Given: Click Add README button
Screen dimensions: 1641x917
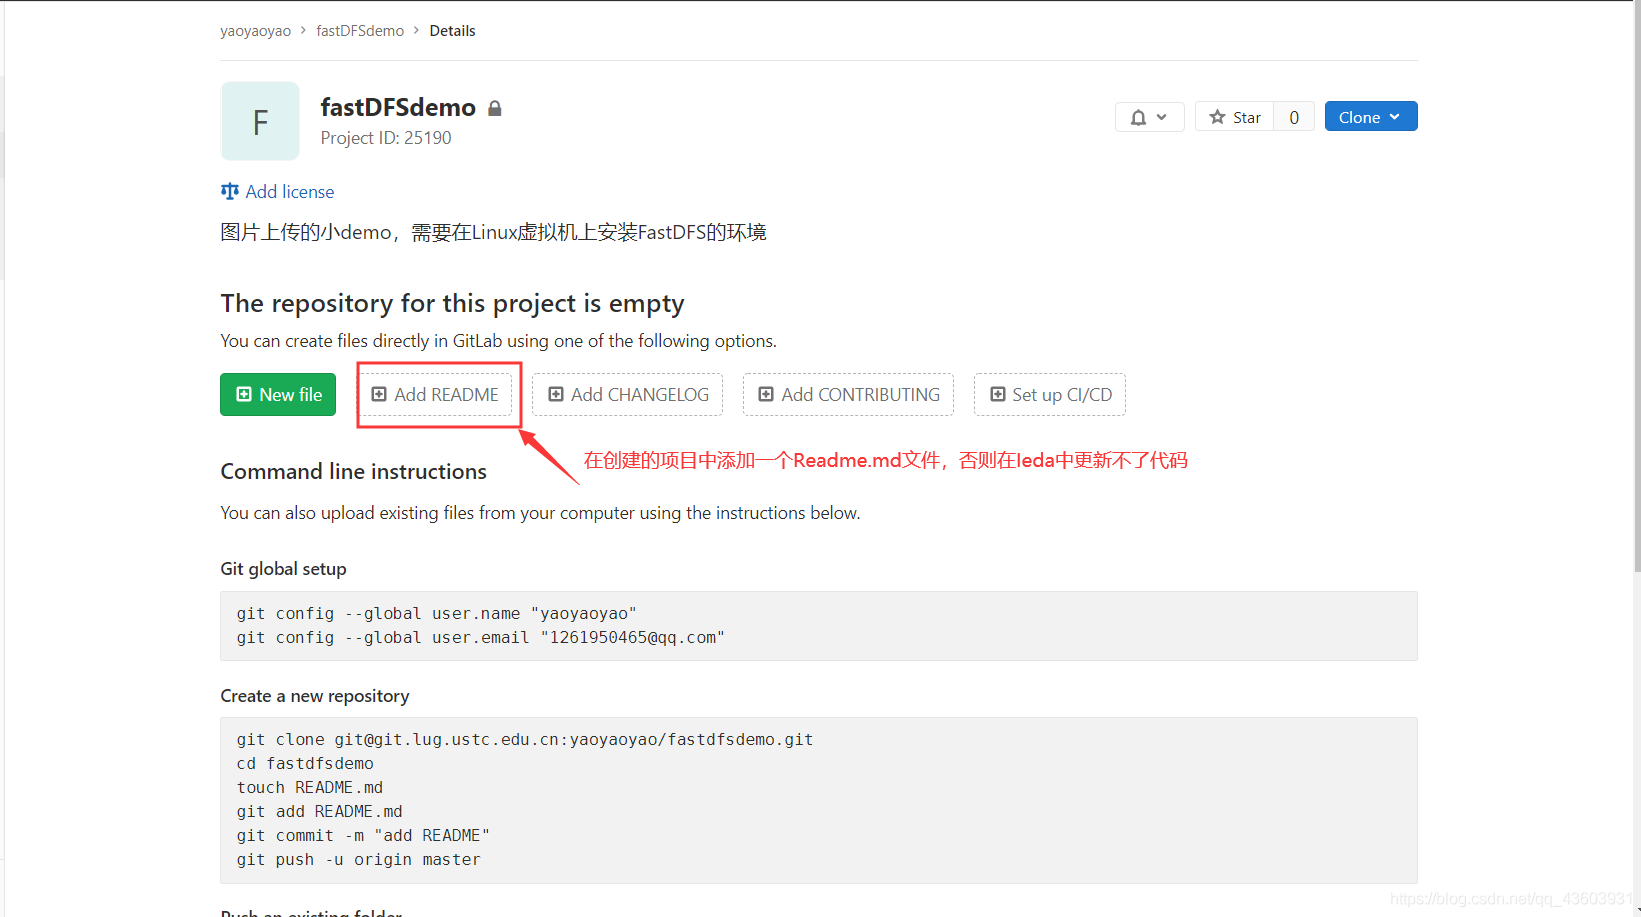Looking at the screenshot, I should click(435, 394).
